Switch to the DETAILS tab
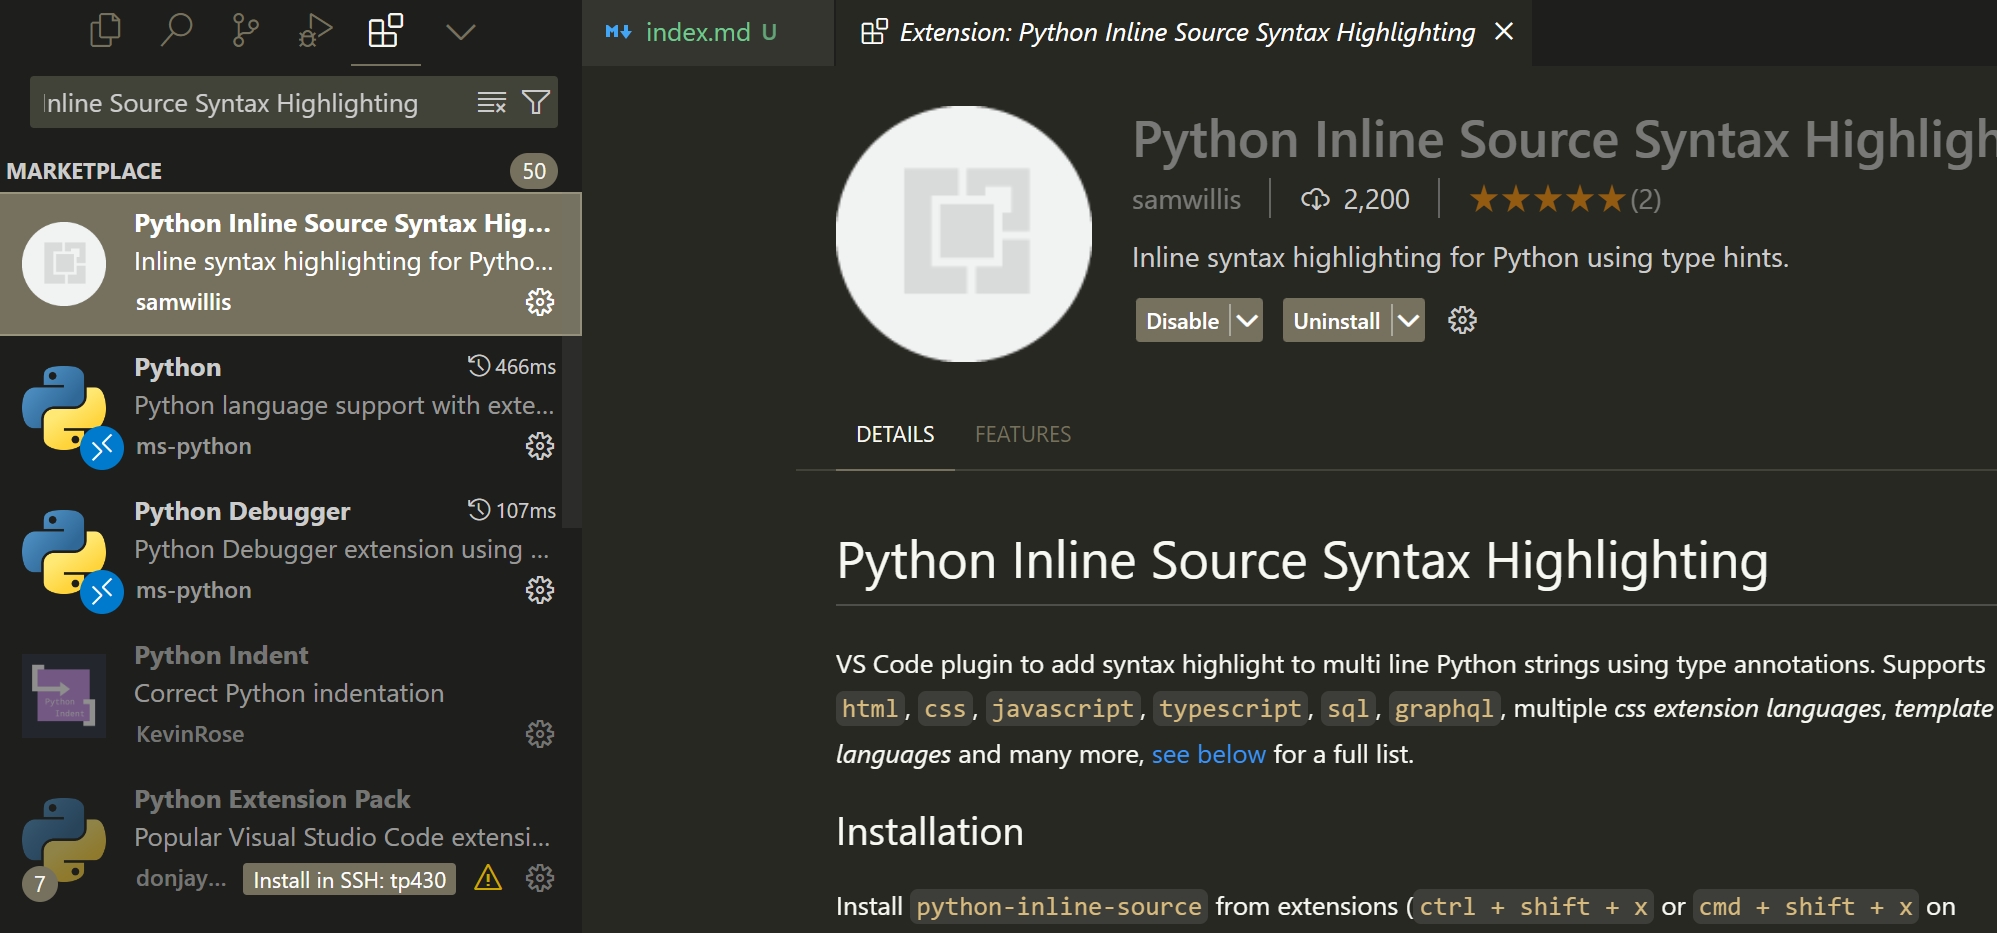 (x=895, y=434)
